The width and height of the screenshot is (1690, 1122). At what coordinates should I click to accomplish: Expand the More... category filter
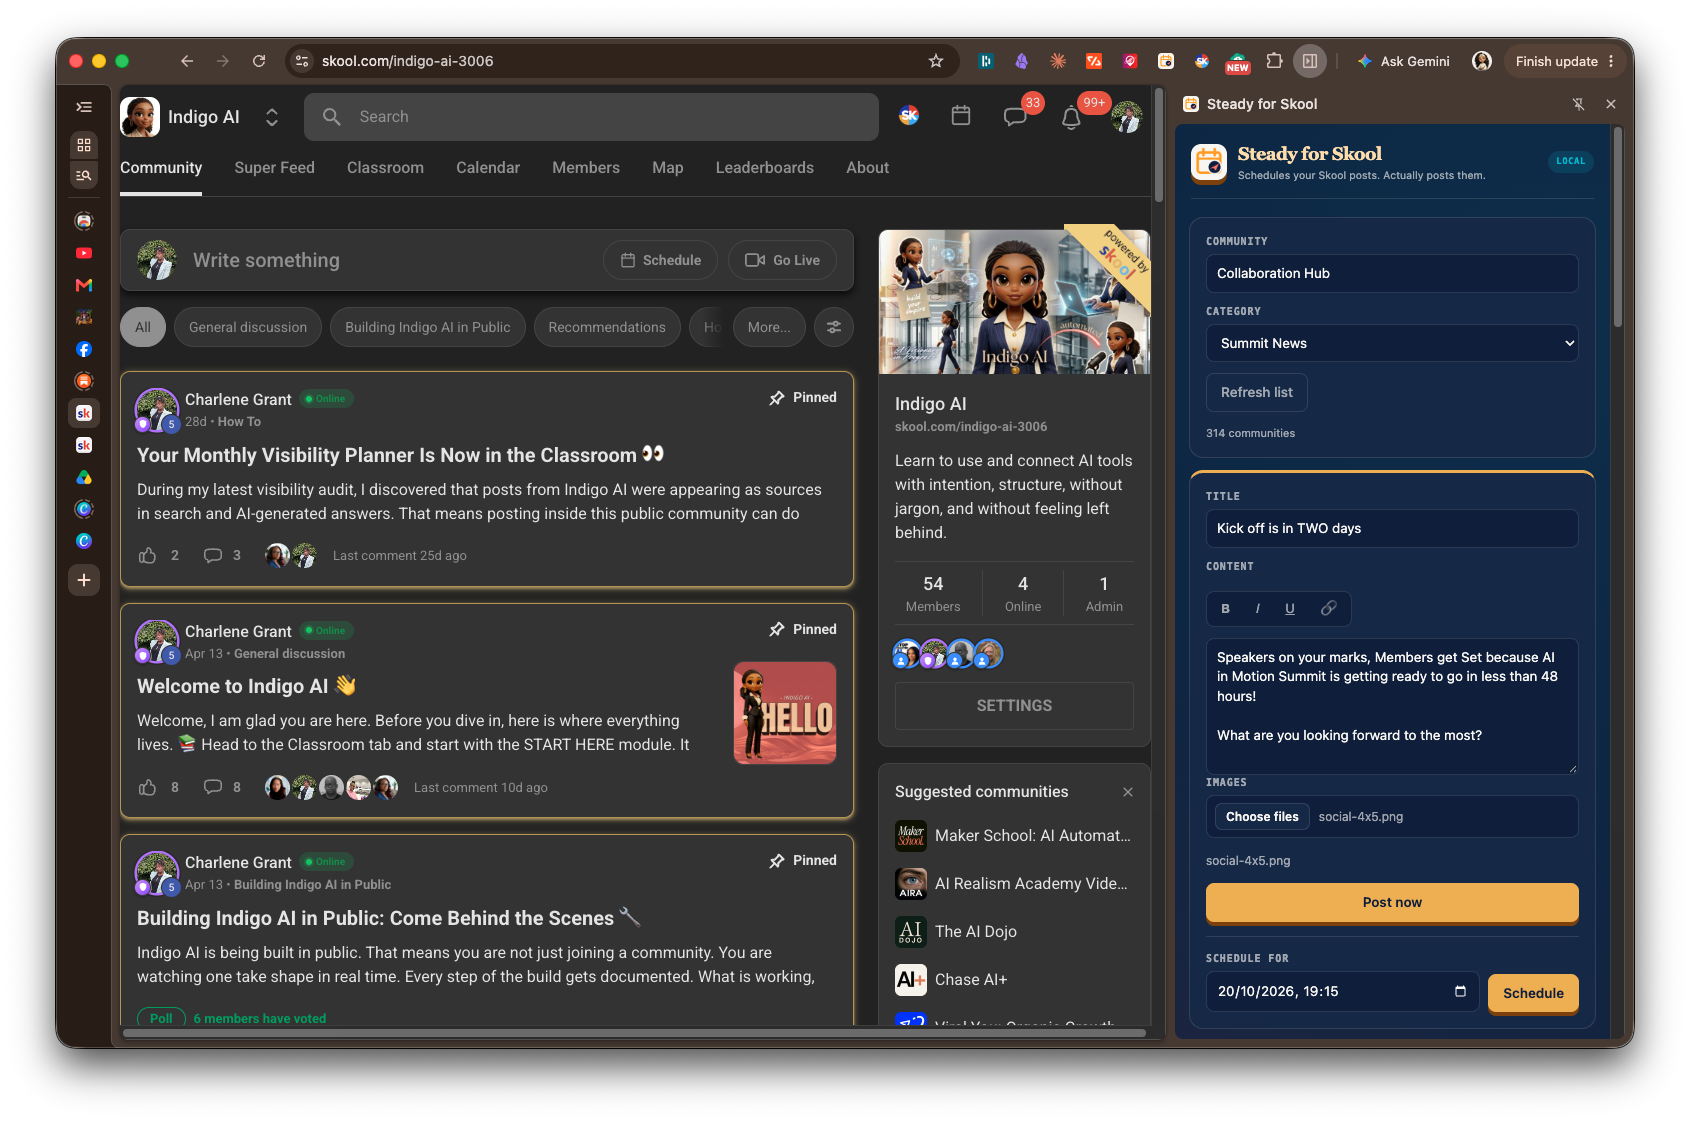click(x=769, y=327)
